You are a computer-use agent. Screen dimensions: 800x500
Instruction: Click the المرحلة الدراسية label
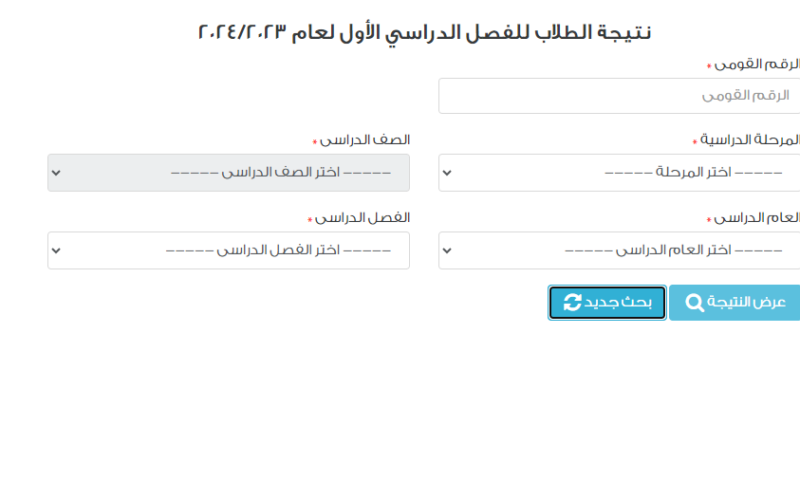[x=752, y=140]
